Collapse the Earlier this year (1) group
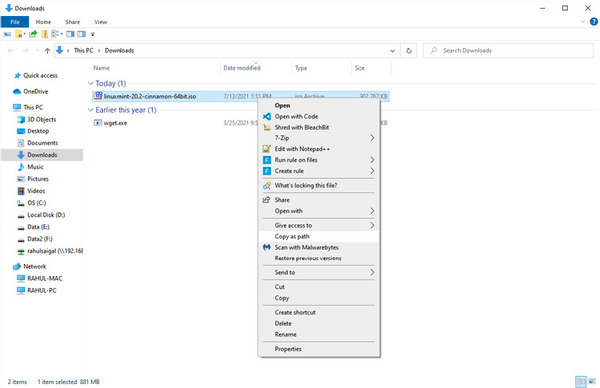The image size is (600, 388). [91, 110]
